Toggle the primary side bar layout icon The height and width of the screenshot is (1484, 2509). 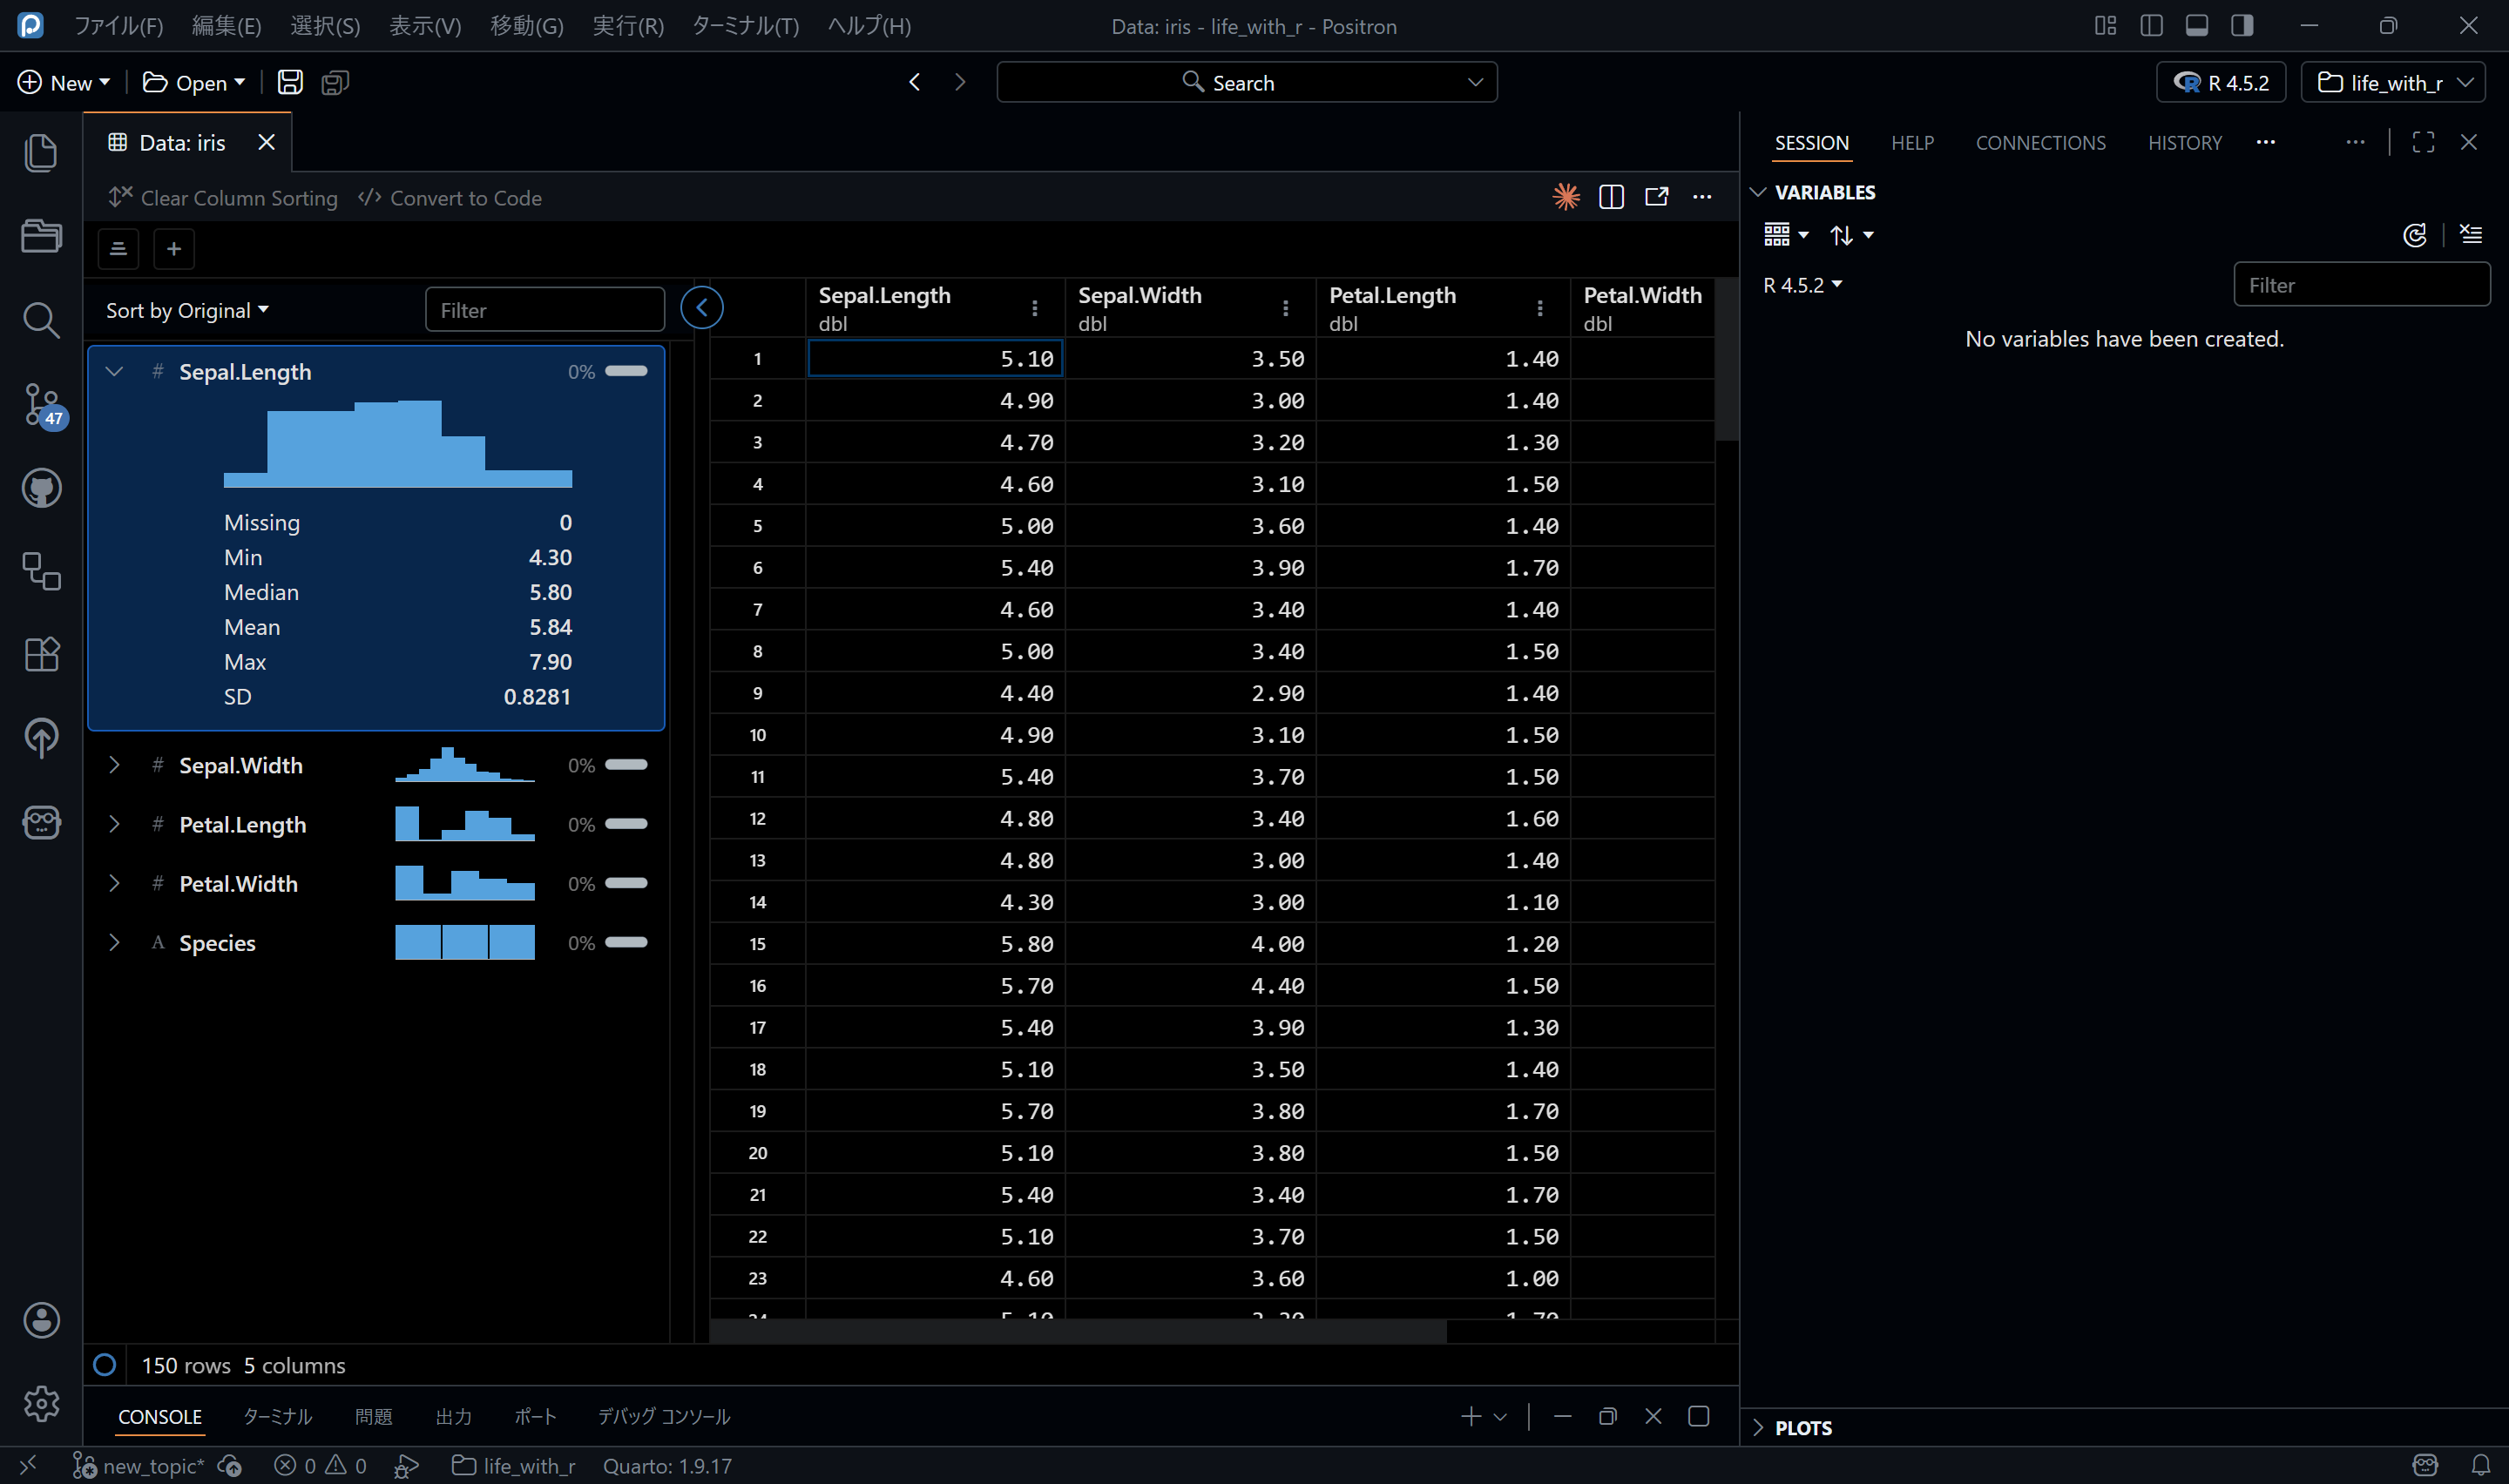tap(2151, 26)
